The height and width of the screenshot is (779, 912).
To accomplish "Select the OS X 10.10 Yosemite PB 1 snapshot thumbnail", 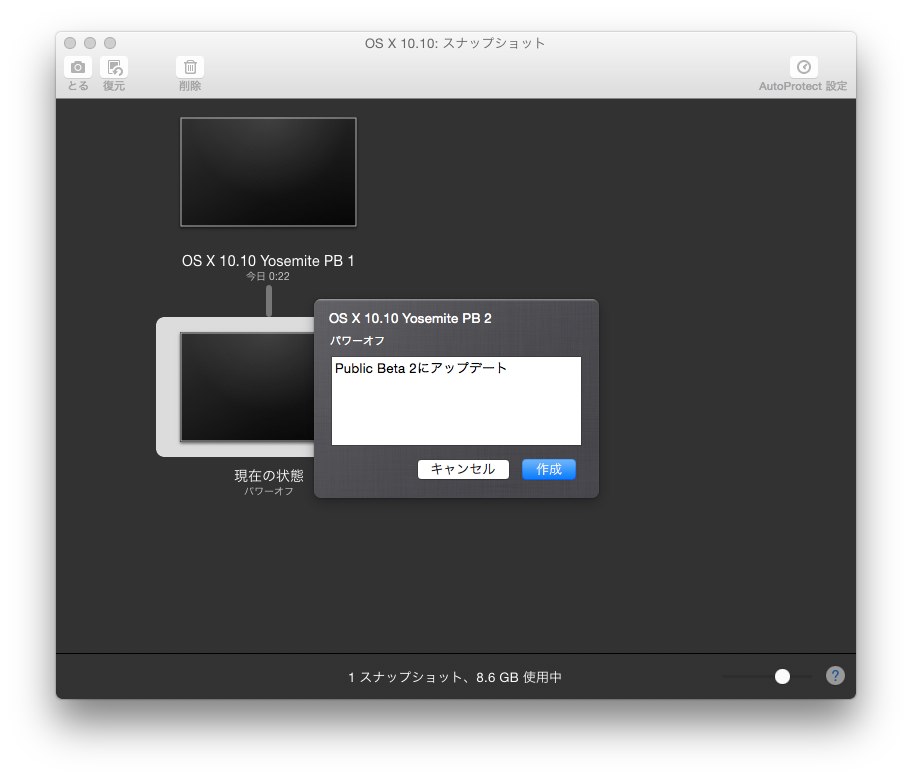I will click(x=268, y=172).
